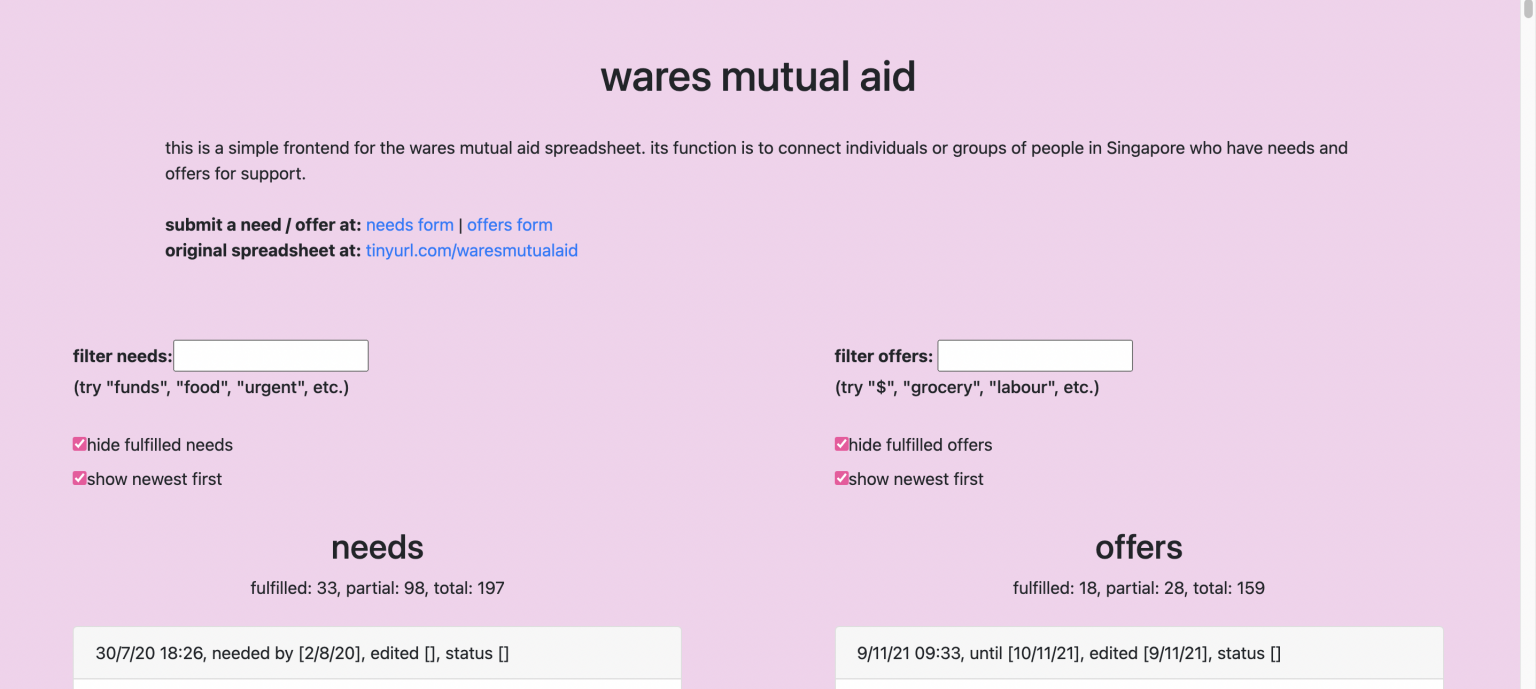Click the submit a need / offer label
This screenshot has height=689, width=1536.
262,224
